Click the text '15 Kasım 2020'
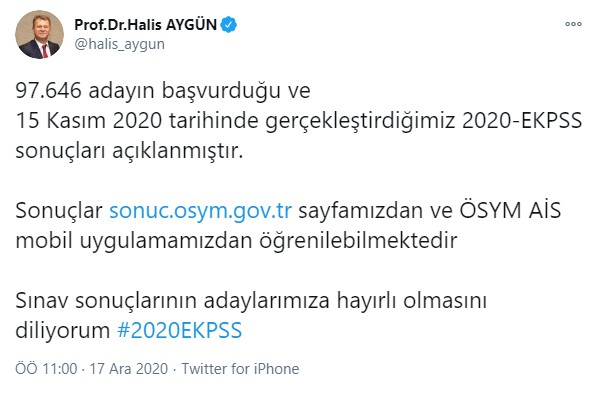Image resolution: width=598 pixels, height=393 pixels. 89,121
